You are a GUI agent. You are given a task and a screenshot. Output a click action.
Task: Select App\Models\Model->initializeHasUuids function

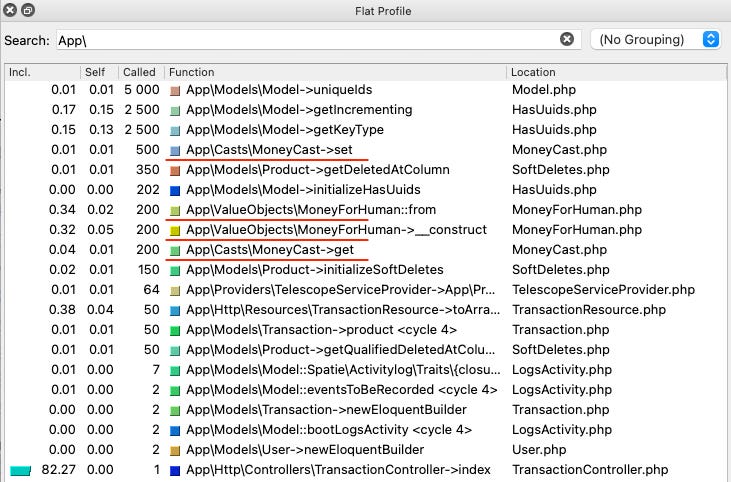tap(303, 190)
